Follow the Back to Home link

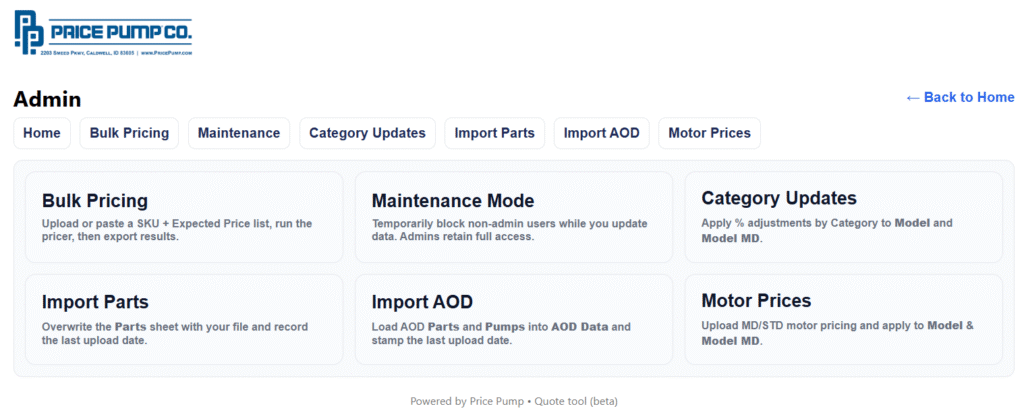point(959,97)
